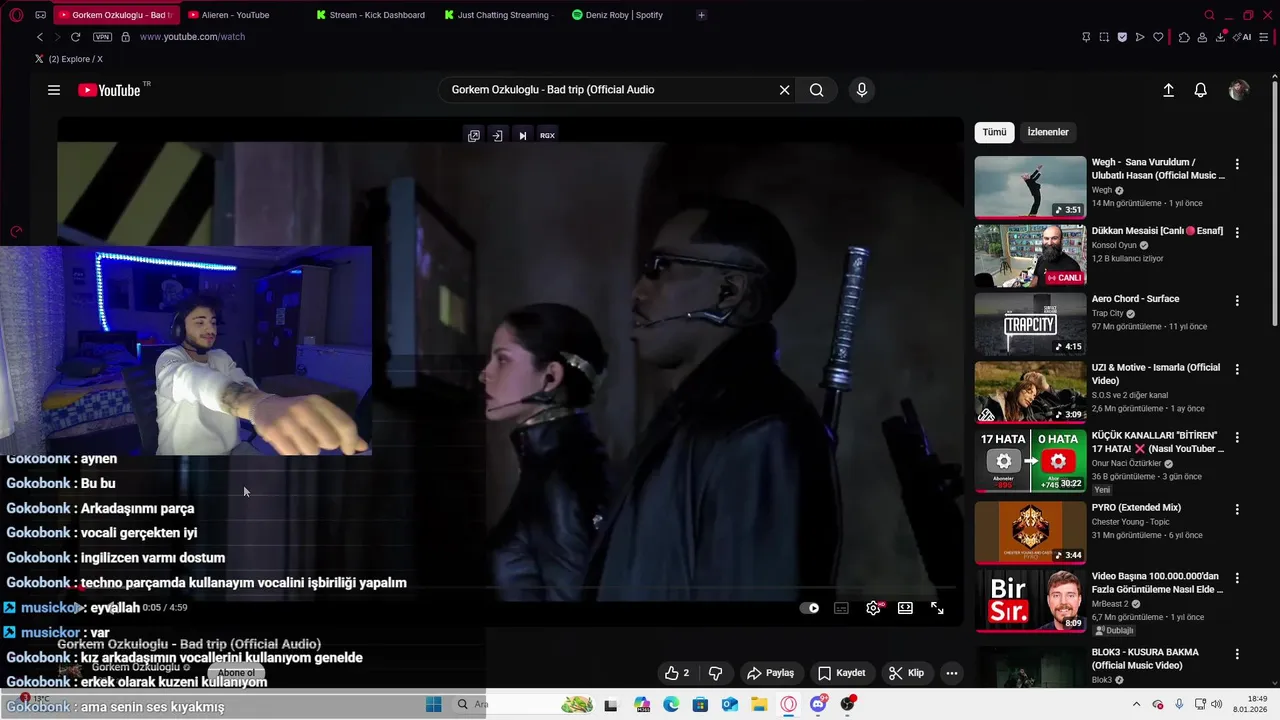1280x720 pixels.
Task: Reload the page with the refresh icon
Action: tap(75, 37)
